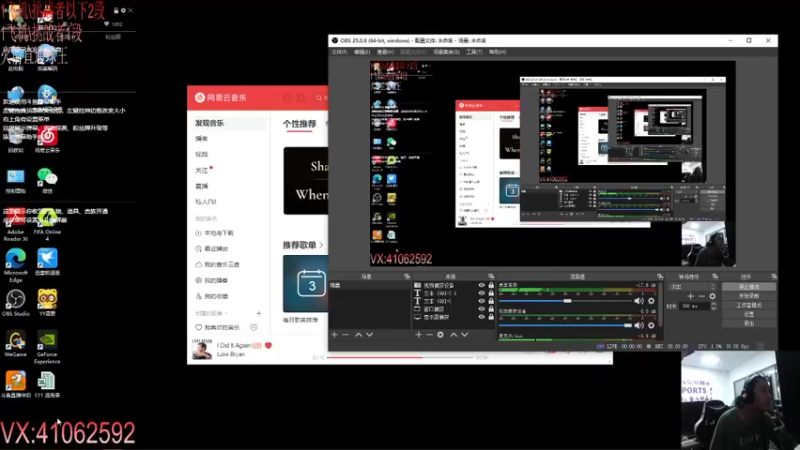Open OBS Studio desktop shortcut
800x450 pixels.
pyautogui.click(x=16, y=303)
